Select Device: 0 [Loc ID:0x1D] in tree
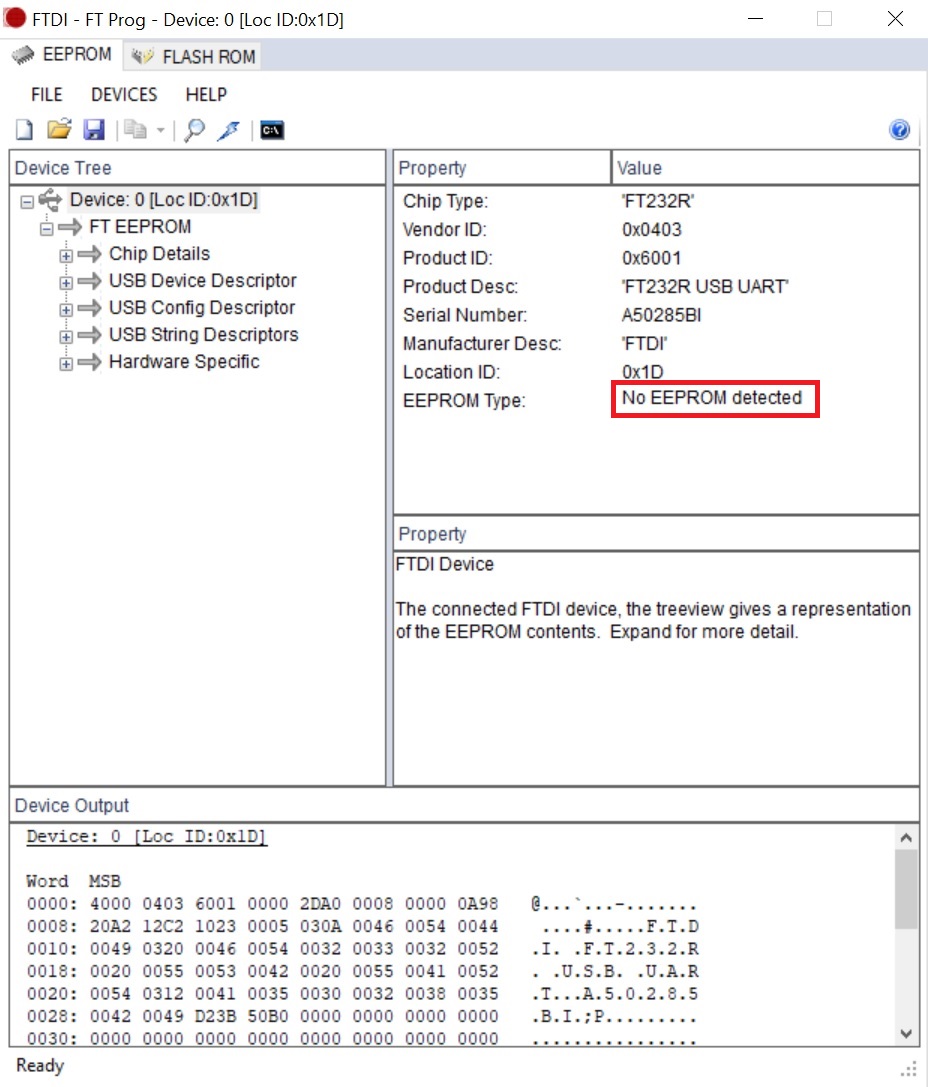The width and height of the screenshot is (928, 1087). point(164,200)
